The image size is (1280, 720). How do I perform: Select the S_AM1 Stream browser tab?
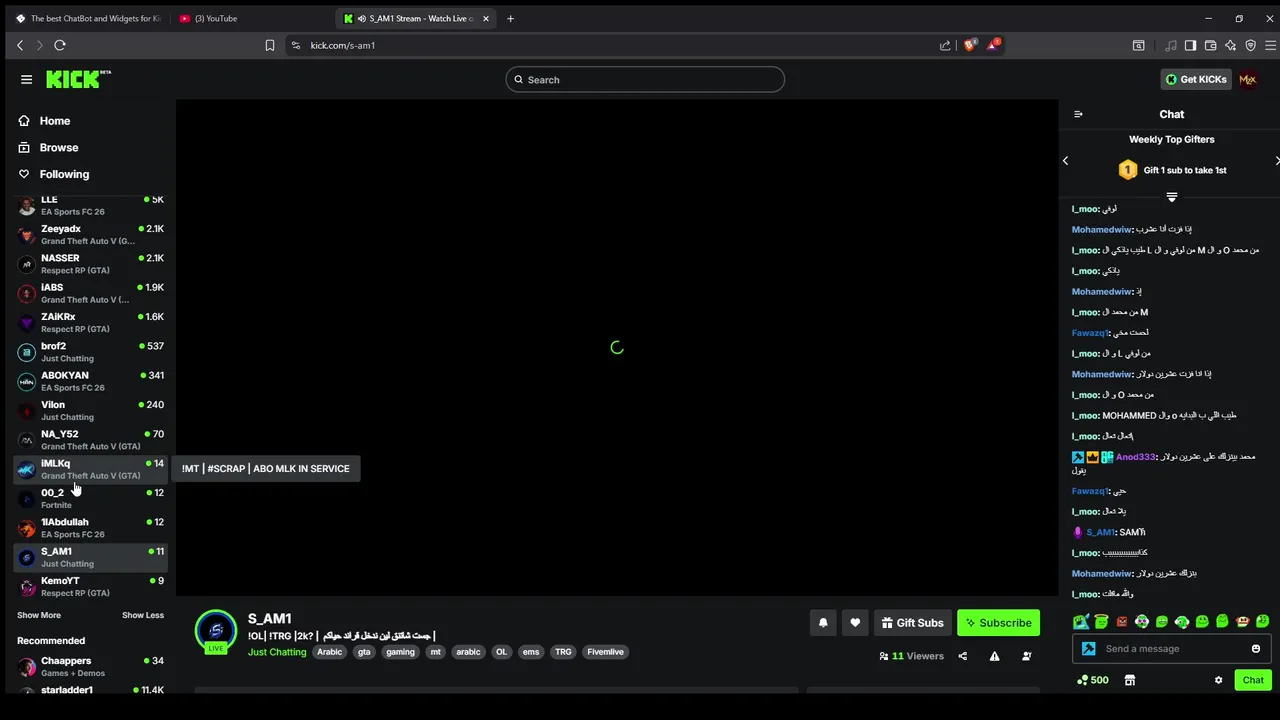(x=415, y=18)
